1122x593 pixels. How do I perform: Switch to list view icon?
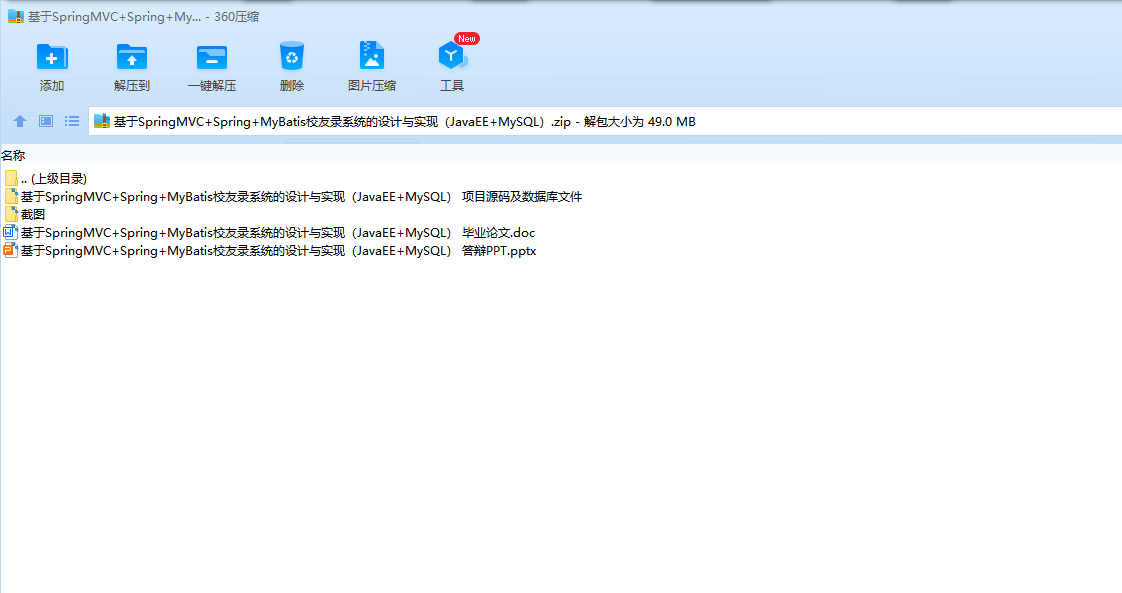coord(72,121)
